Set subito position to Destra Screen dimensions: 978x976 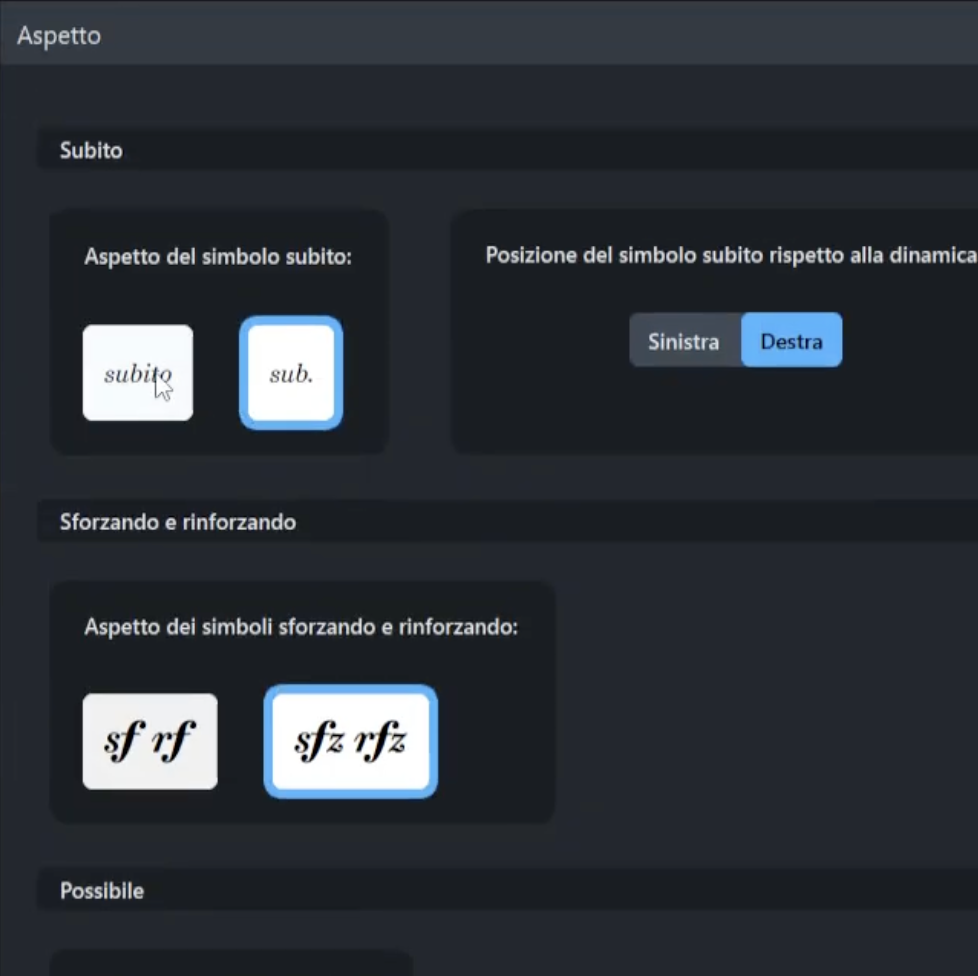pyautogui.click(x=791, y=341)
